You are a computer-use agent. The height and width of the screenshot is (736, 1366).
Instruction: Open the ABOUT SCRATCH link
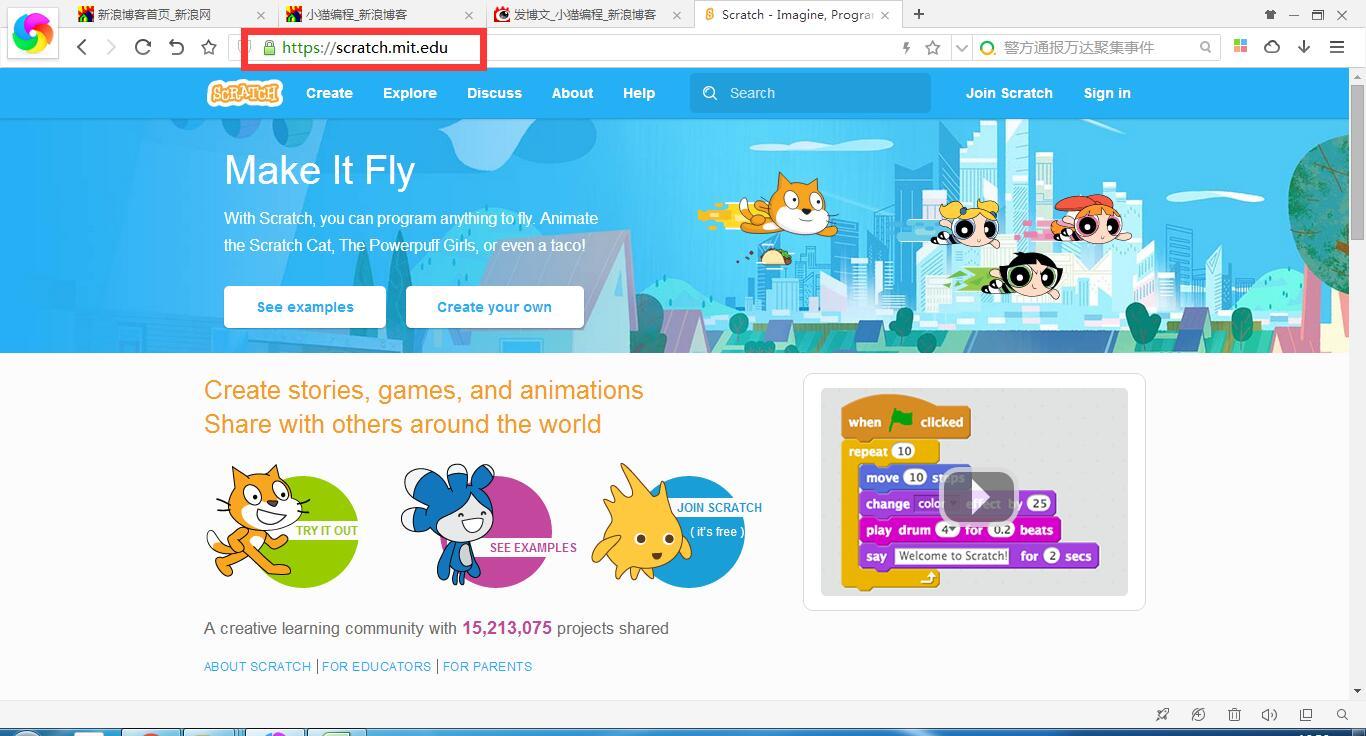(257, 666)
